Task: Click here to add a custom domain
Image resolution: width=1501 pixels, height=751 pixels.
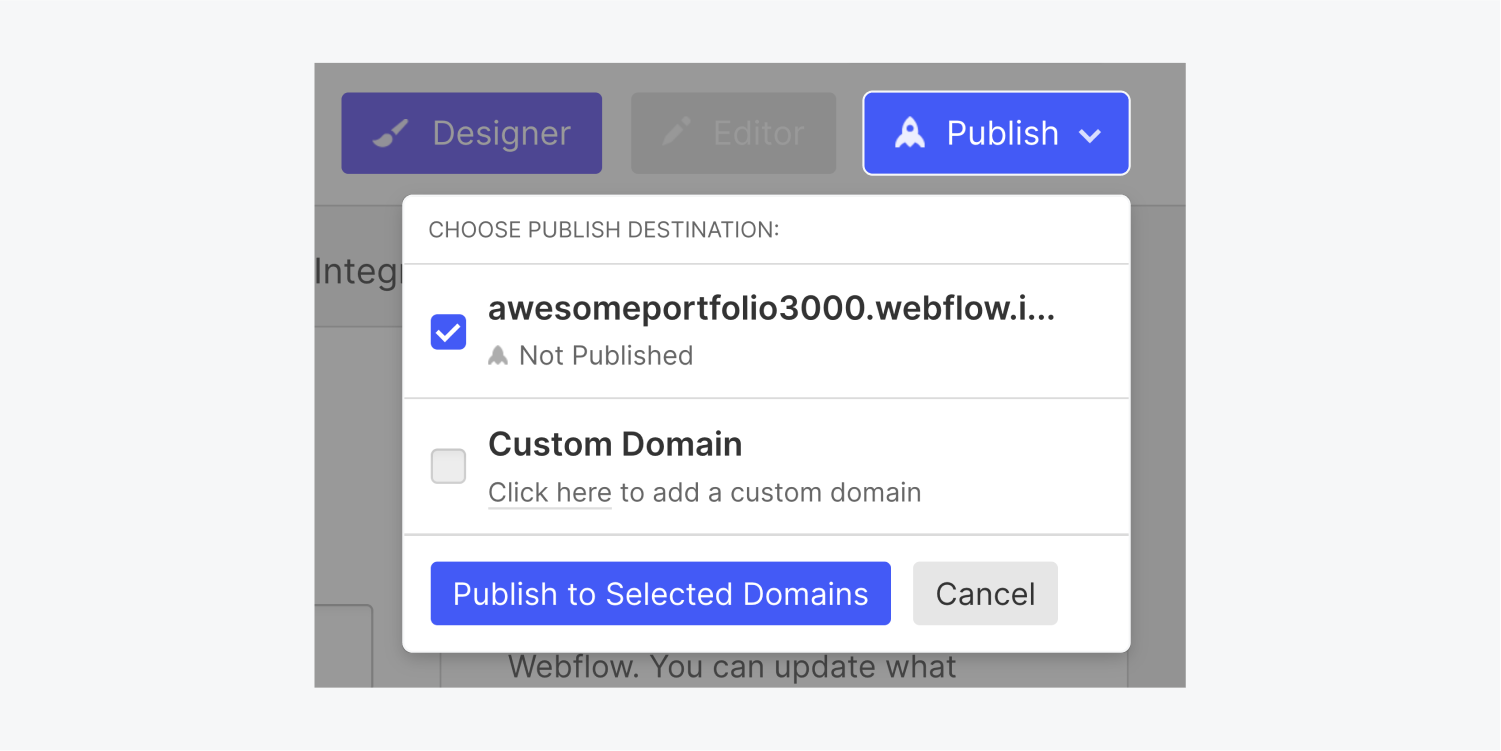Action: tap(549, 491)
